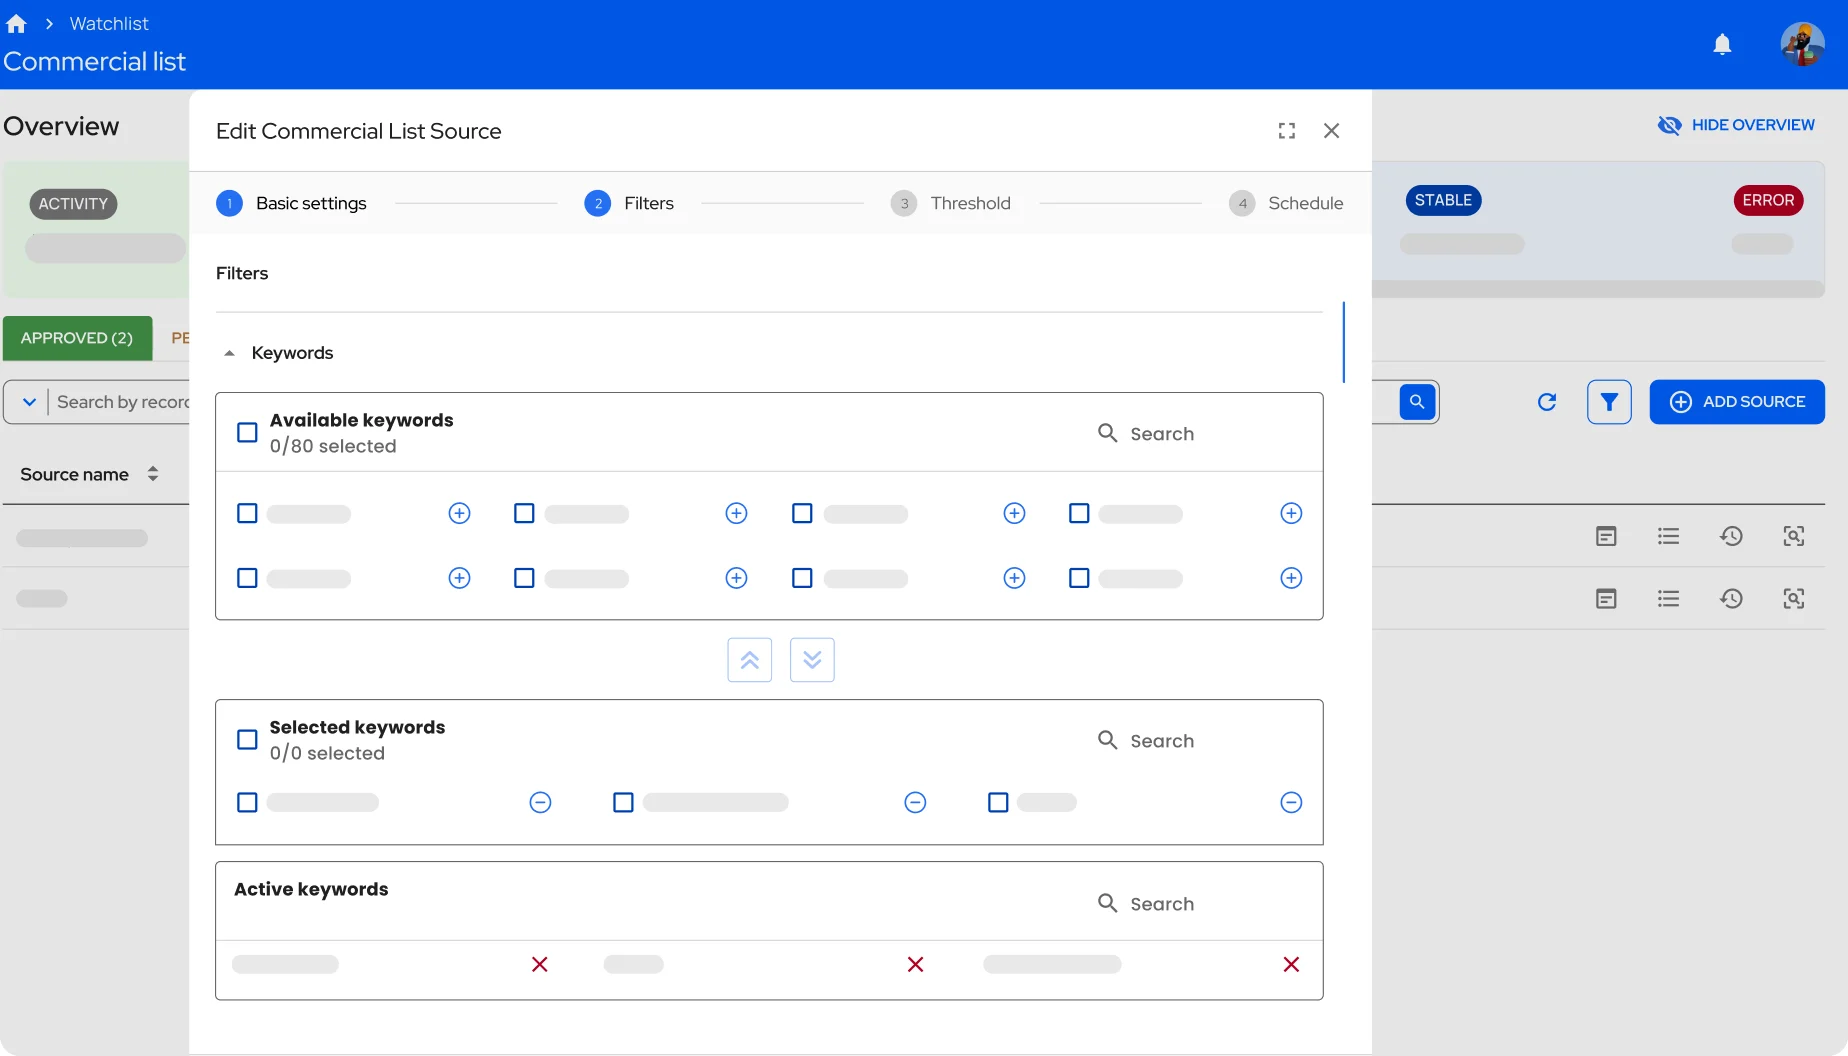Screen dimensions: 1848x1056
Task: Collapse the Keywords section
Action: click(x=229, y=353)
